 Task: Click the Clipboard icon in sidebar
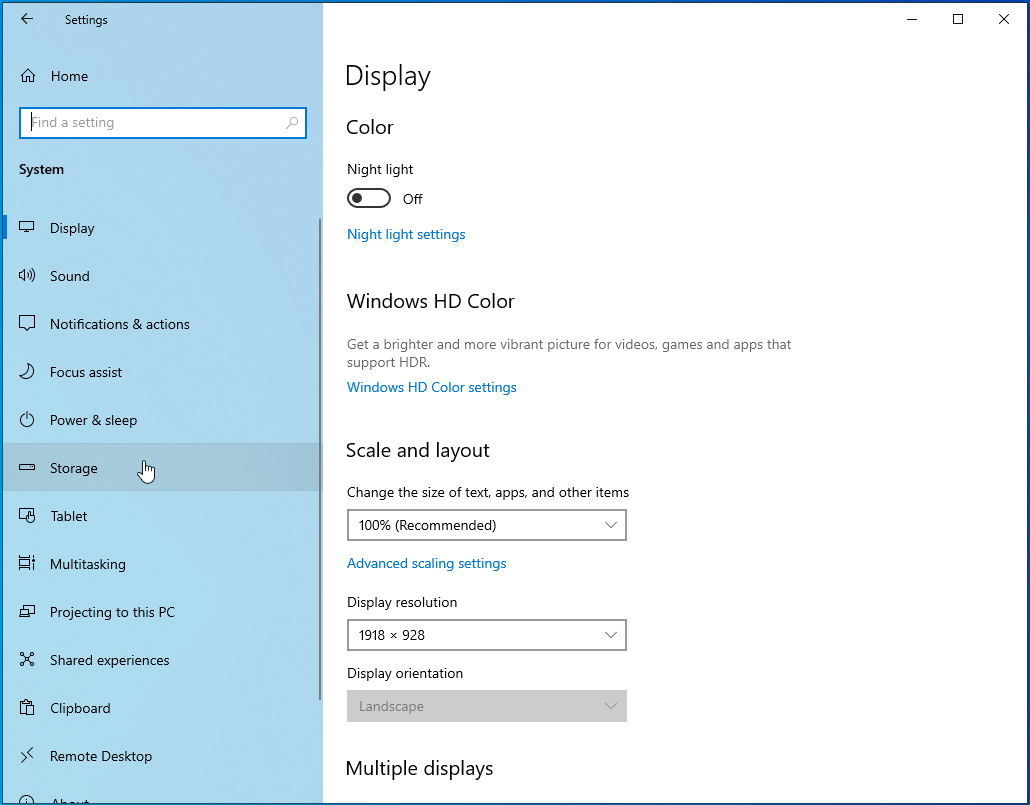tap(28, 708)
